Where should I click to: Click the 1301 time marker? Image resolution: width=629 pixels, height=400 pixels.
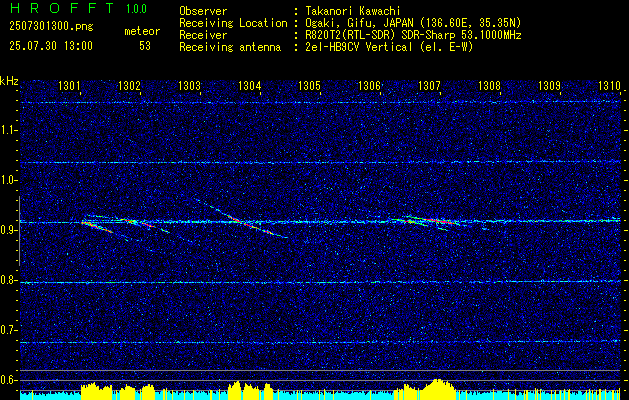(x=69, y=85)
